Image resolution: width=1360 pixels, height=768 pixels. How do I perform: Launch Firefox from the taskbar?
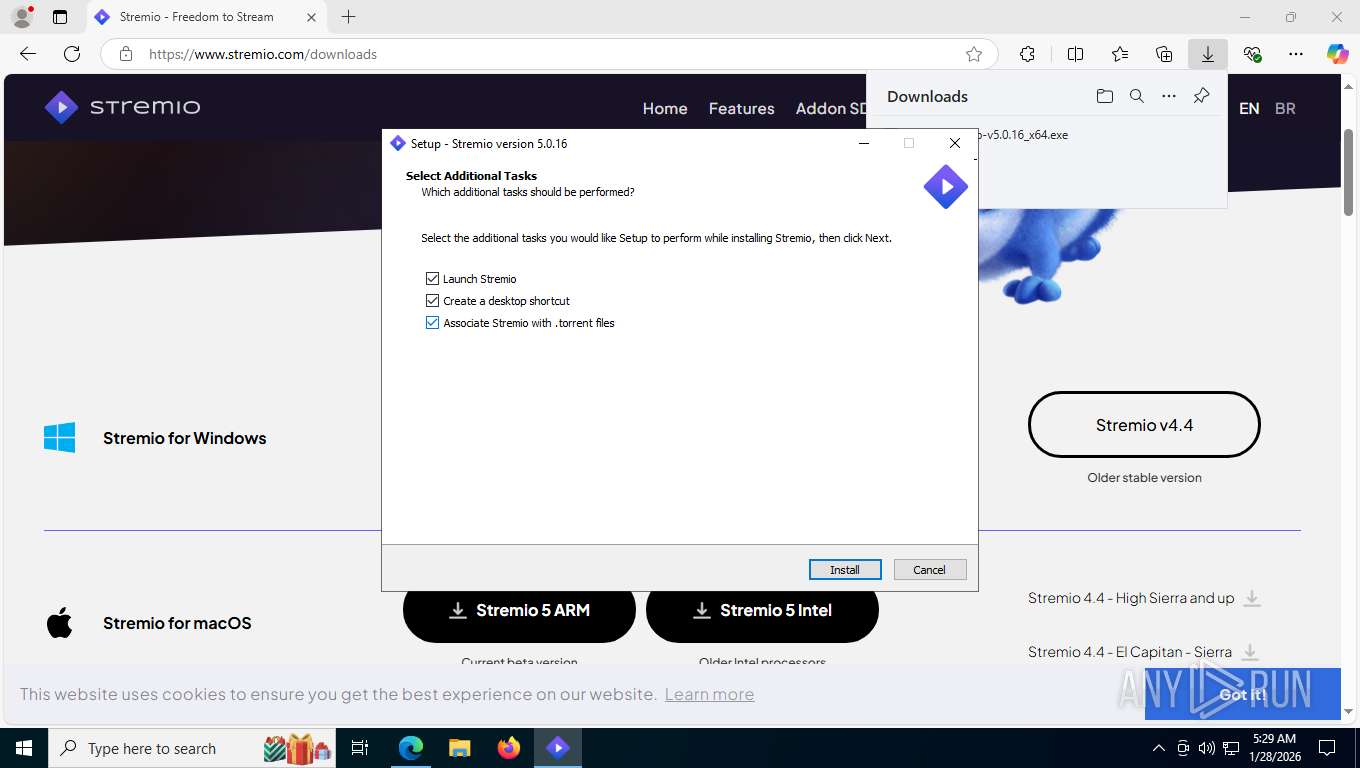point(509,748)
